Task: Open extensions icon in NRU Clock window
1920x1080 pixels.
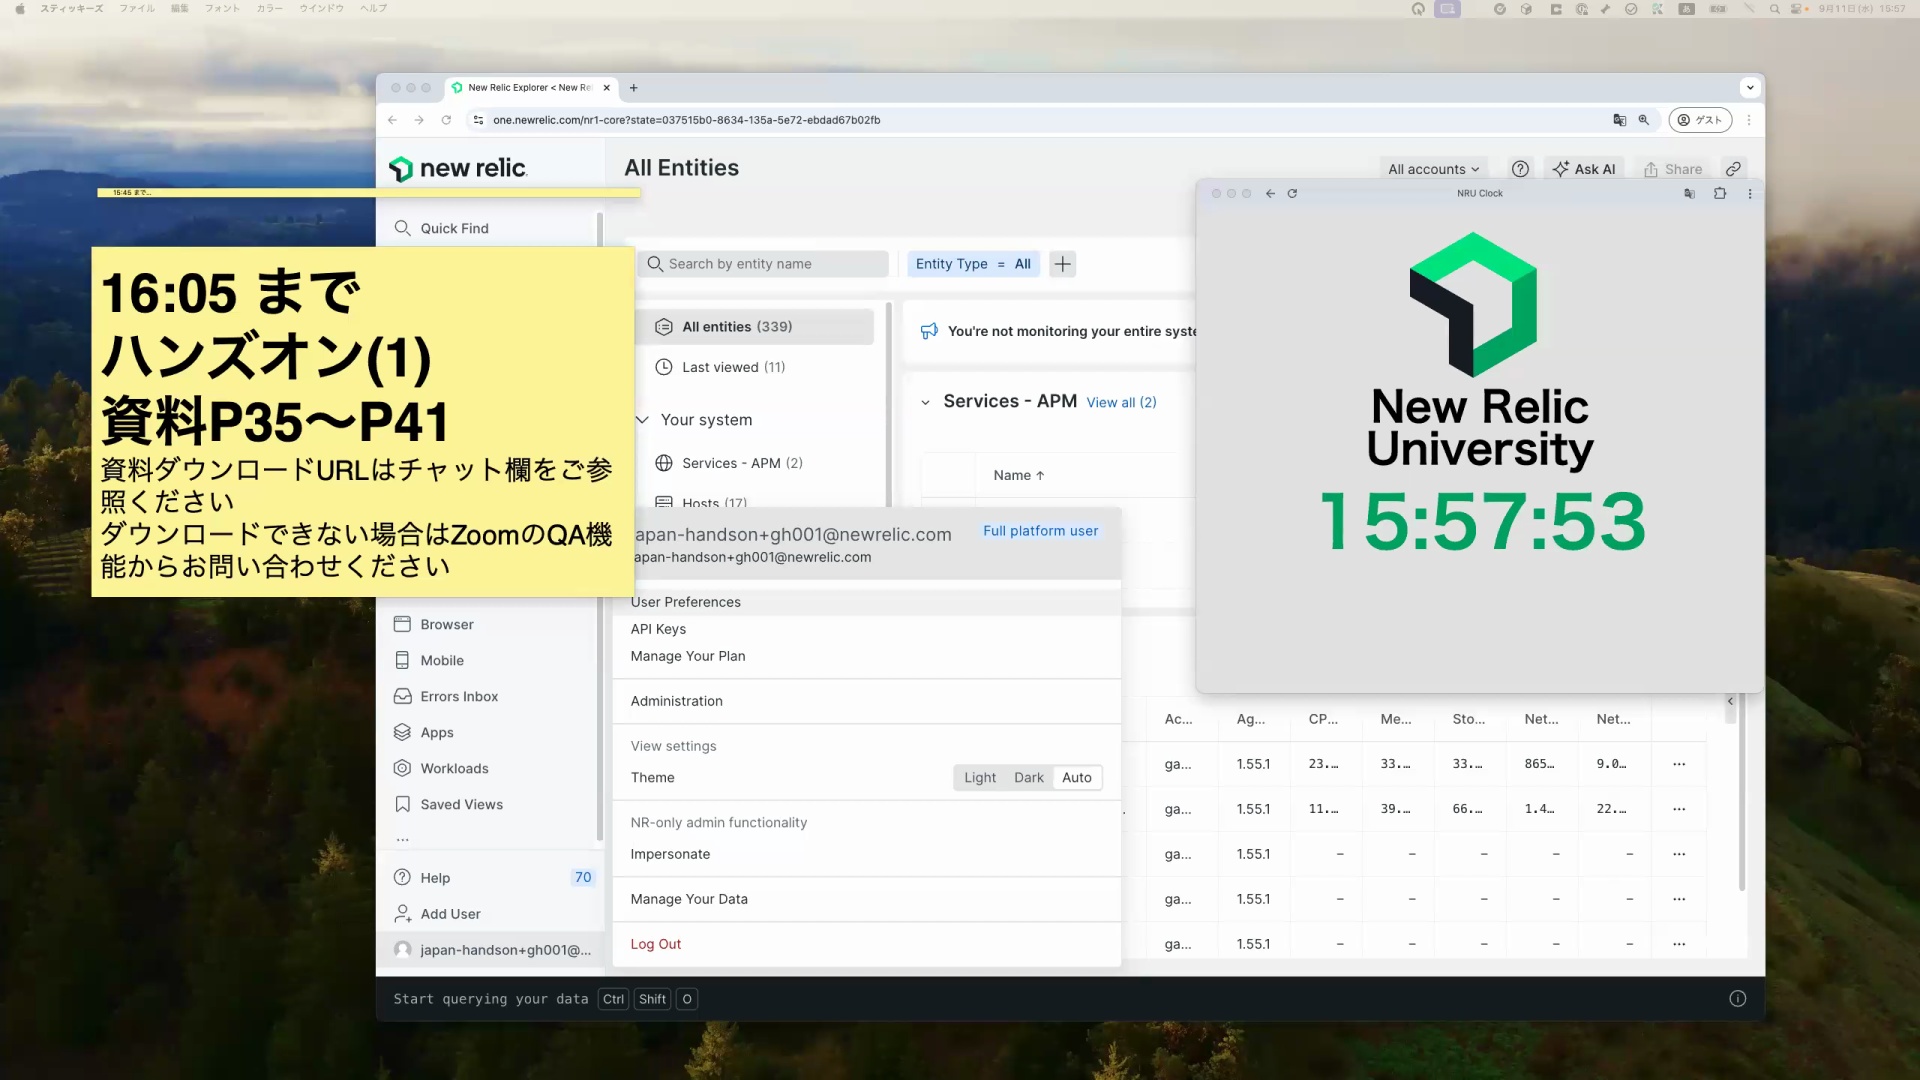Action: coord(1720,194)
